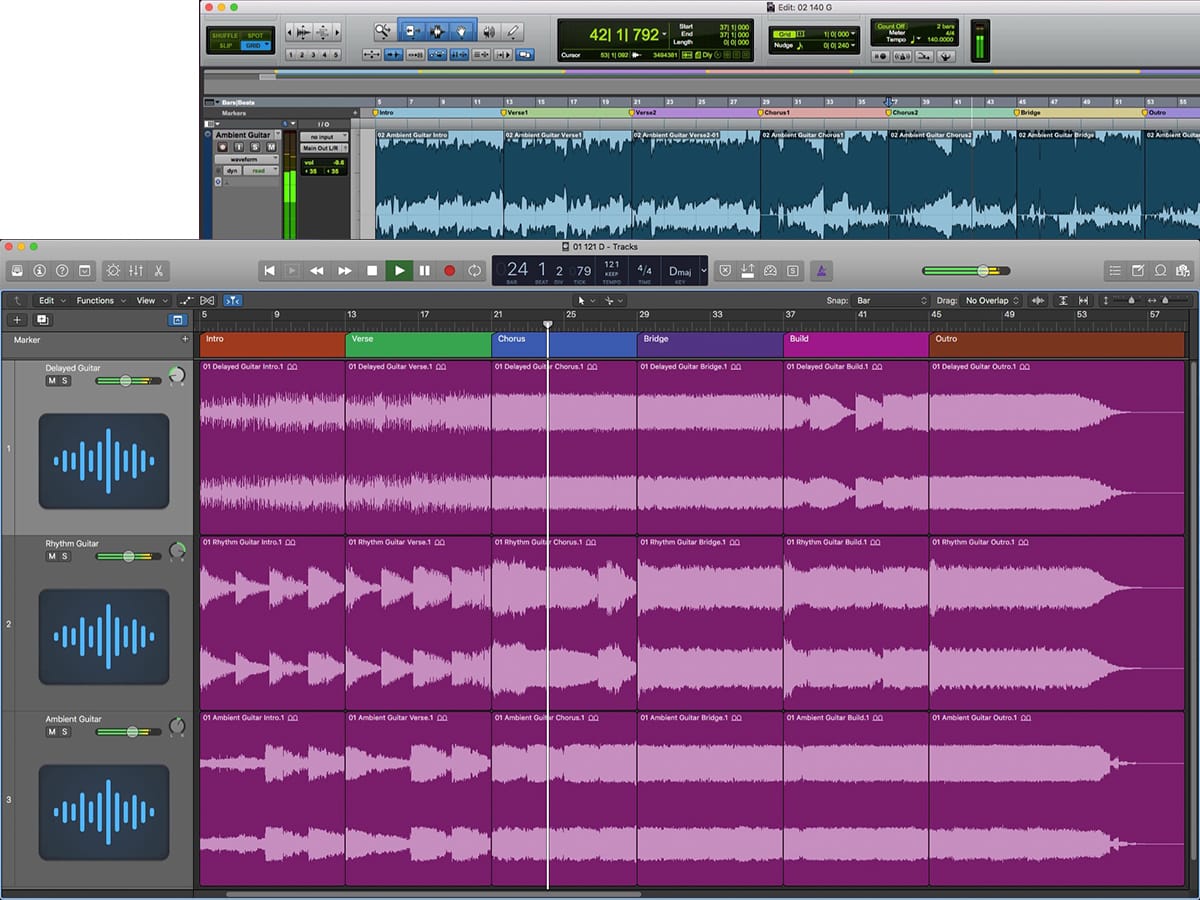
Task: Open the Drag mode dropdown showing No Overlap
Action: point(992,300)
